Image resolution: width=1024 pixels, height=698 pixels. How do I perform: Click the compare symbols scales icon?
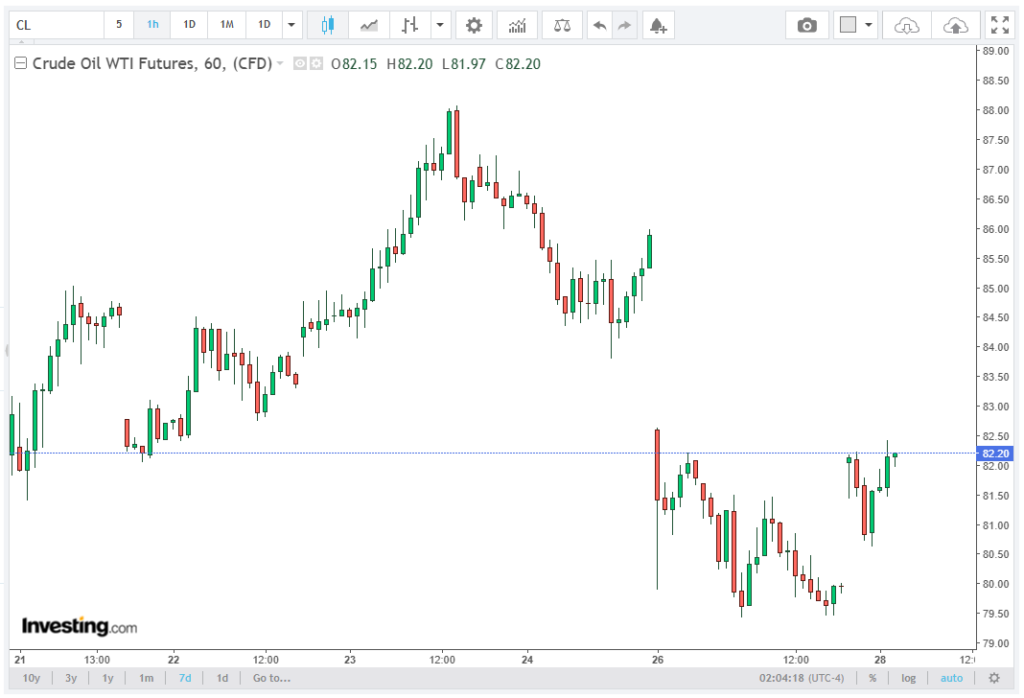[x=562, y=25]
